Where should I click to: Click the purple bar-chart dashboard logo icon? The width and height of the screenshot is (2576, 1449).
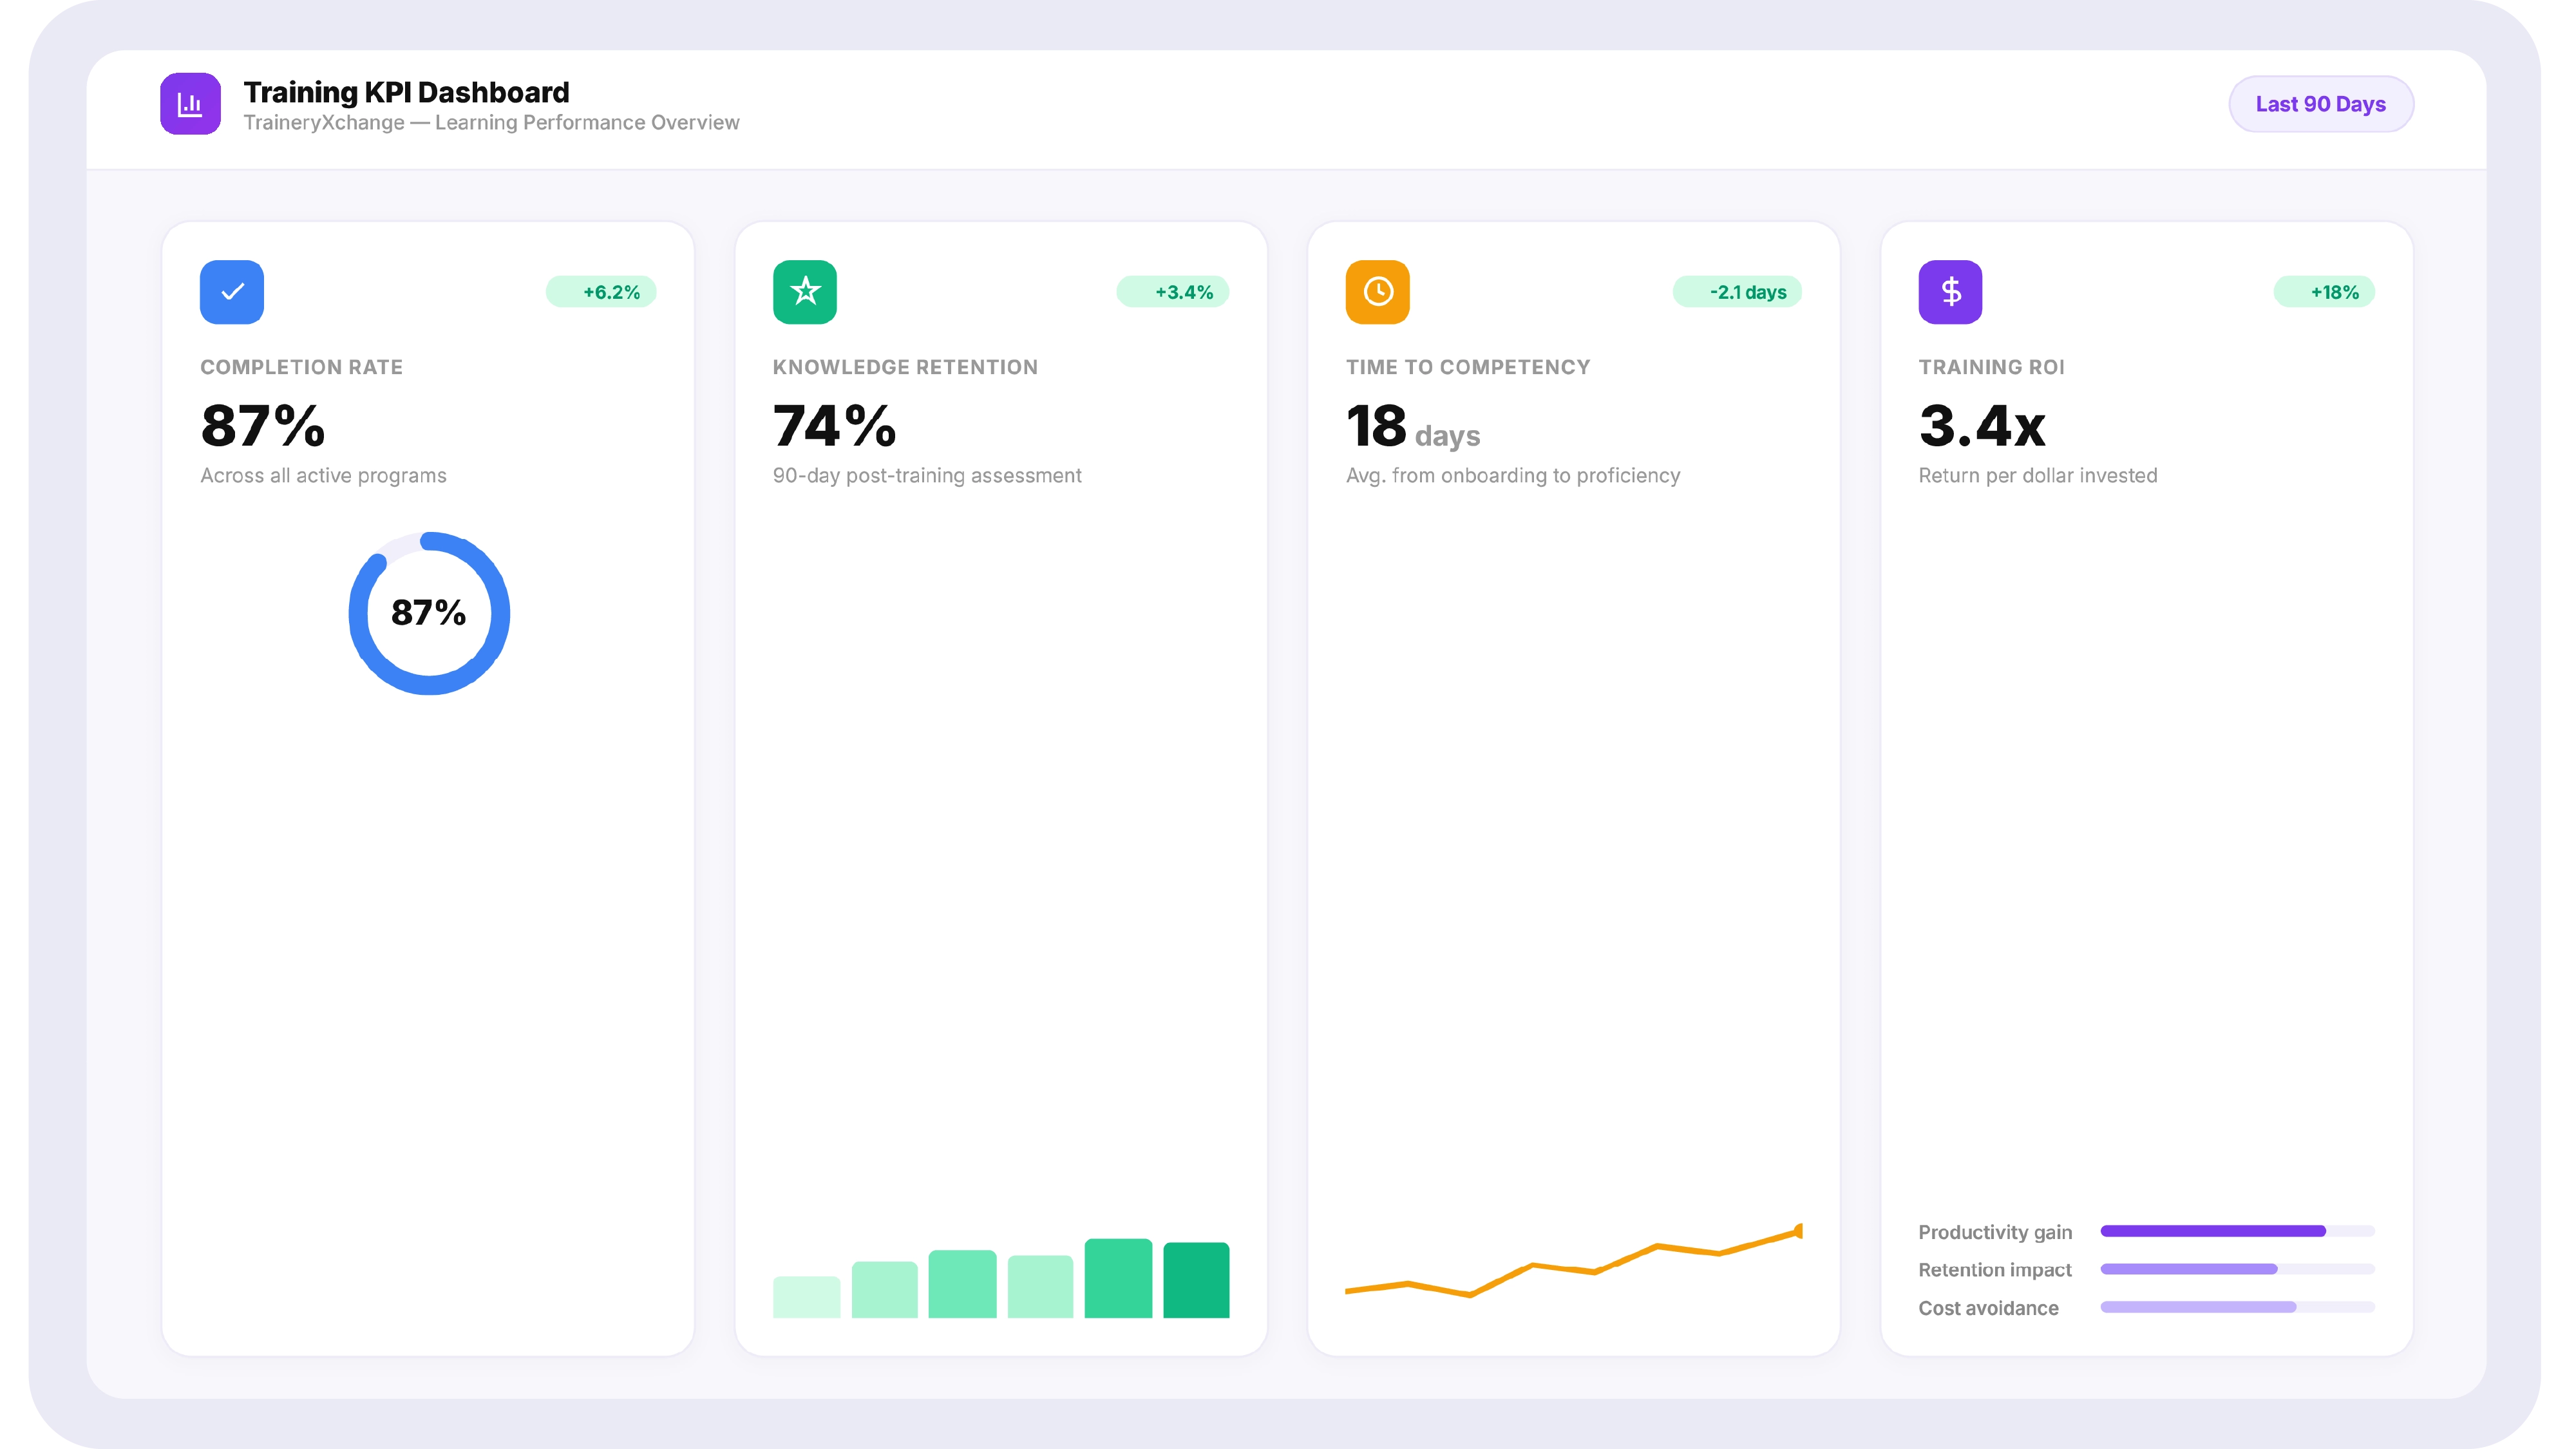click(x=190, y=103)
